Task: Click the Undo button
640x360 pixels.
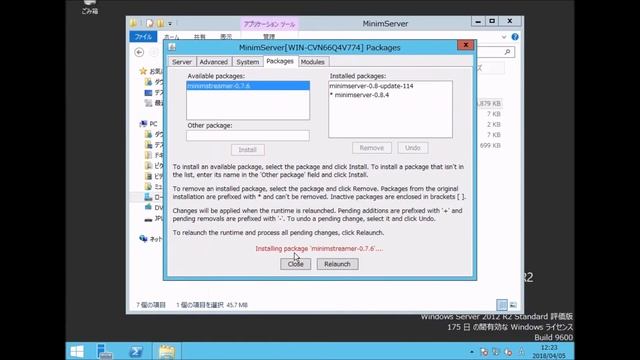Action: point(413,148)
